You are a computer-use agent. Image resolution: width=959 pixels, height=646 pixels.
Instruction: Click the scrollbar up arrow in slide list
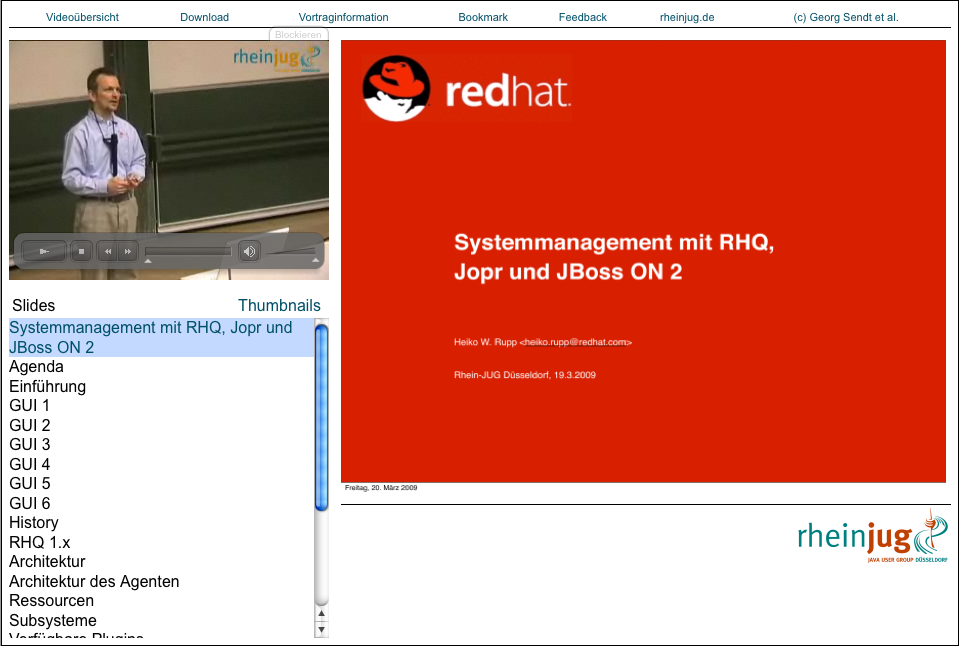tap(322, 613)
